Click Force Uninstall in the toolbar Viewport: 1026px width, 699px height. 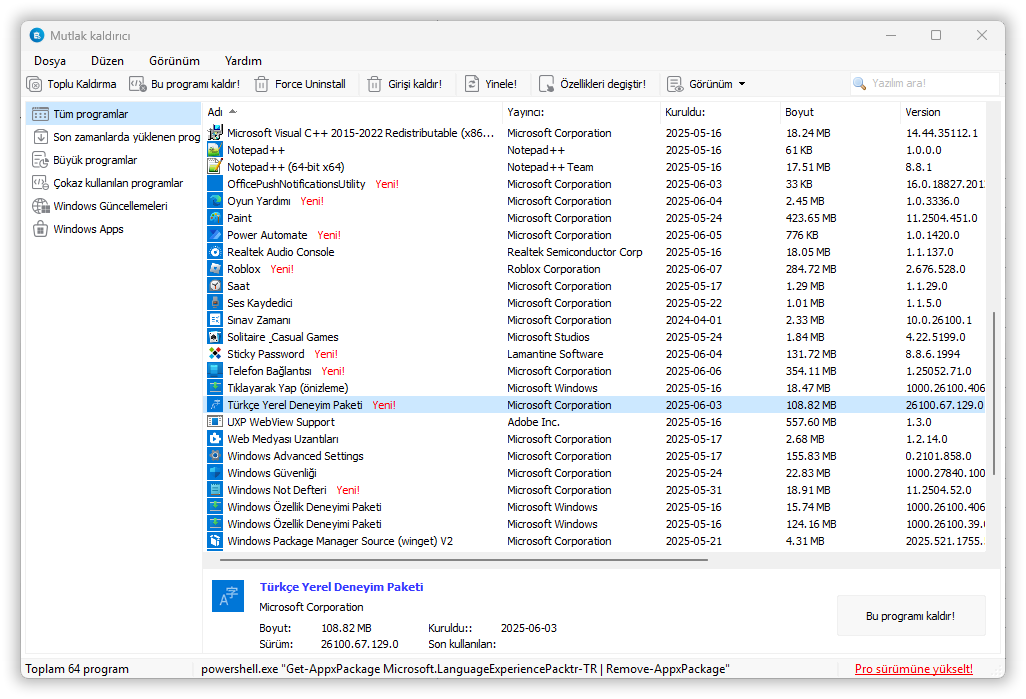pos(300,84)
